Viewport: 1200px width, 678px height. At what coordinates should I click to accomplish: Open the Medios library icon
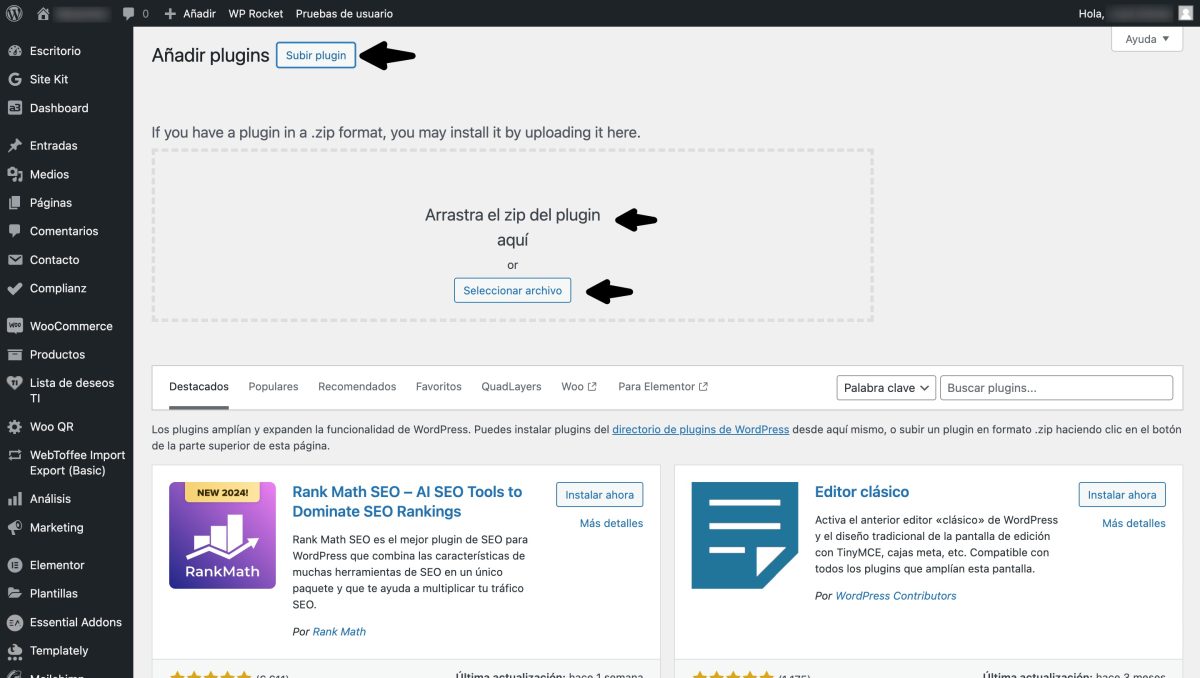pyautogui.click(x=16, y=173)
